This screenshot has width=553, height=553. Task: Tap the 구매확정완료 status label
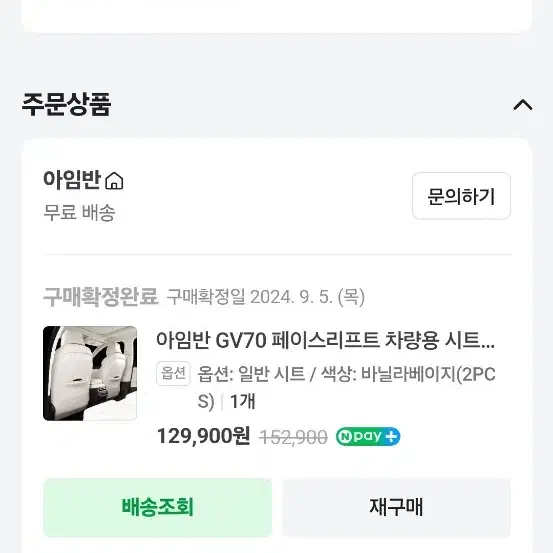101,297
